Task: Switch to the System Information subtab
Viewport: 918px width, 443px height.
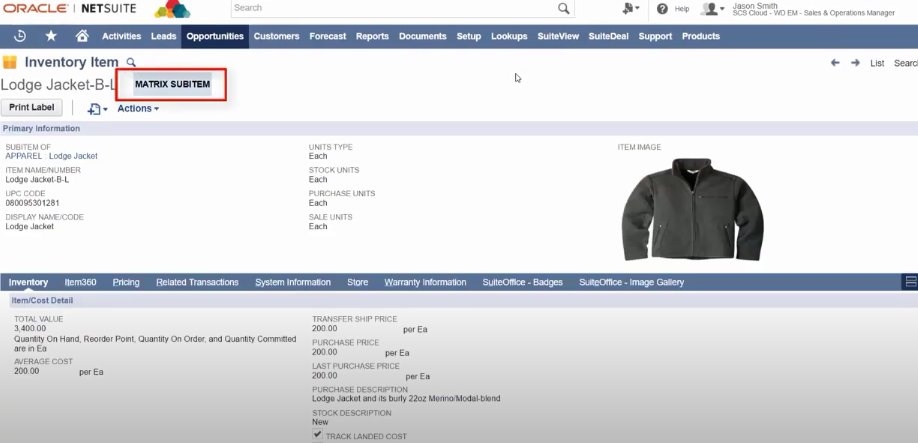Action: point(293,282)
